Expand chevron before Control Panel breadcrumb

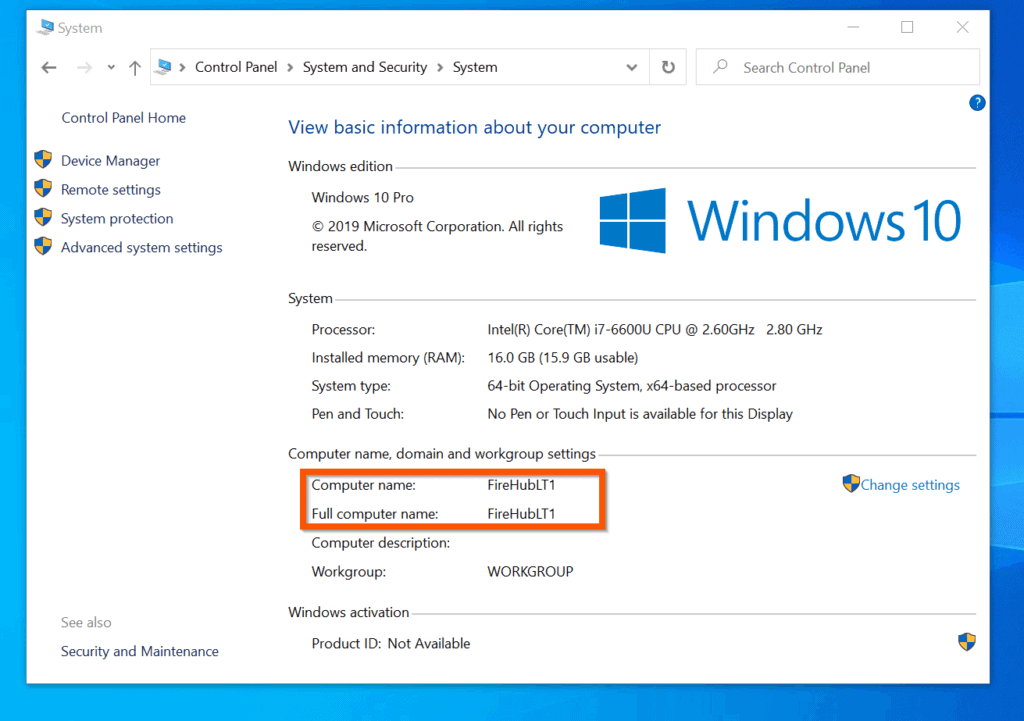(182, 67)
